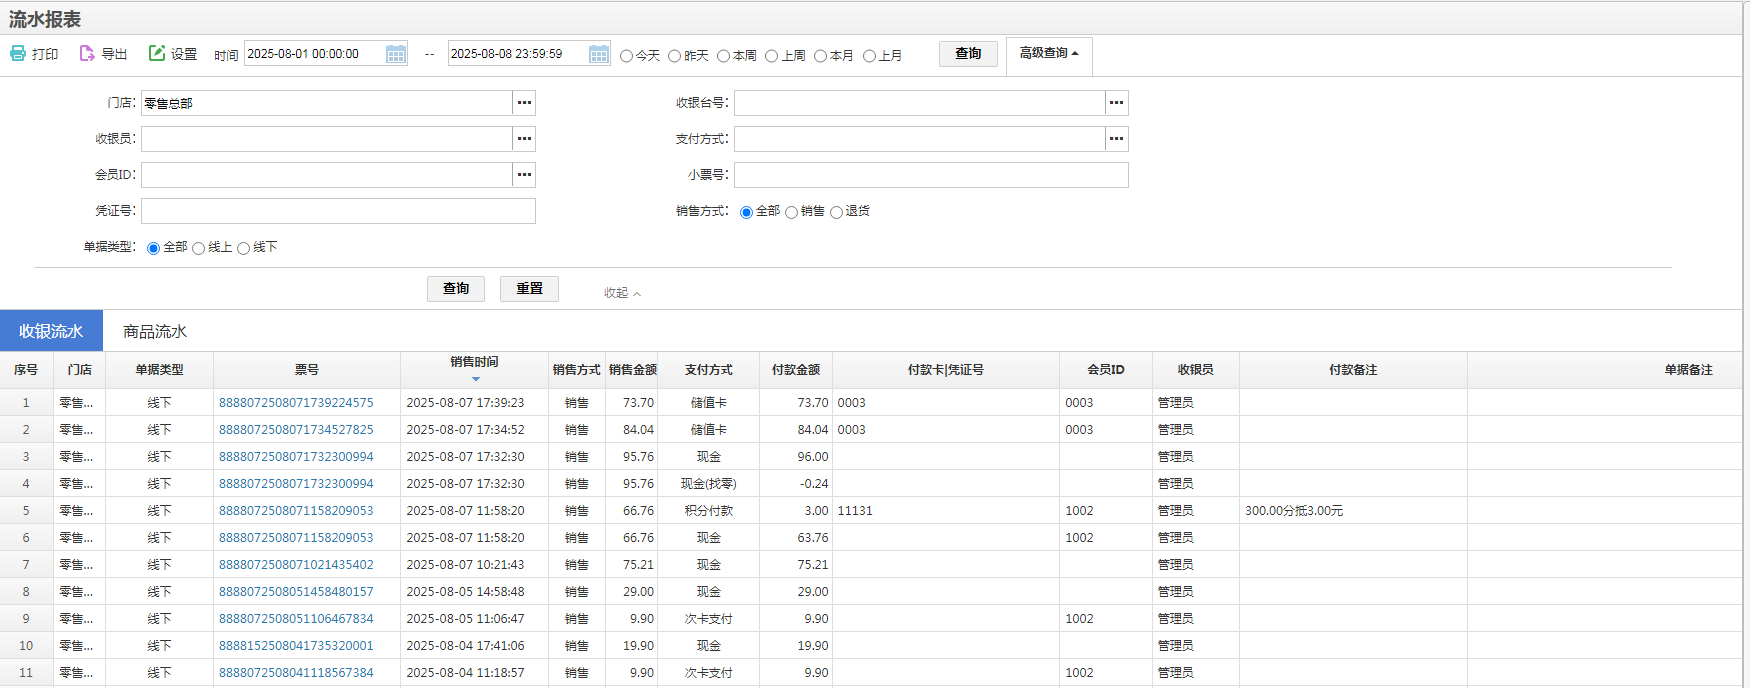Open ticket 888815250804173532​0001
The width and height of the screenshot is (1750, 688).
[x=296, y=646]
